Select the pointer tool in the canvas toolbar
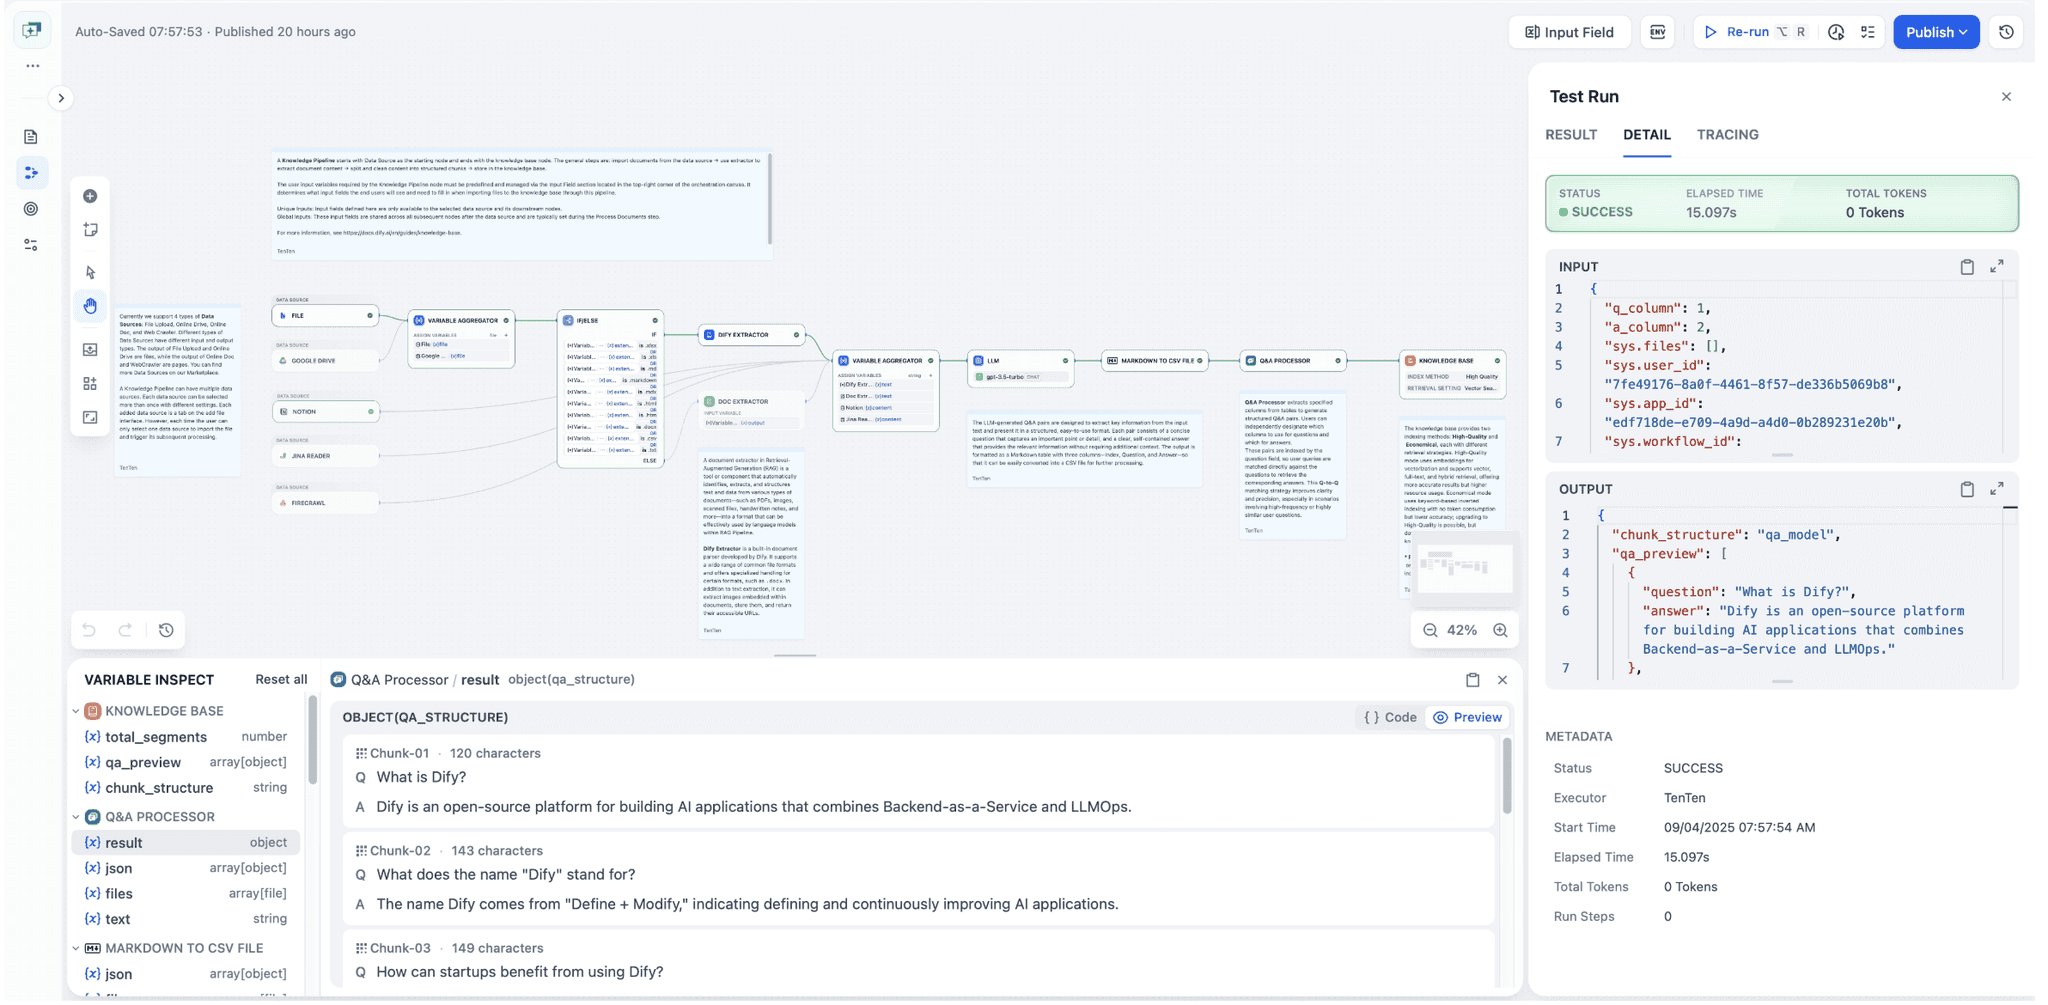 pos(90,272)
